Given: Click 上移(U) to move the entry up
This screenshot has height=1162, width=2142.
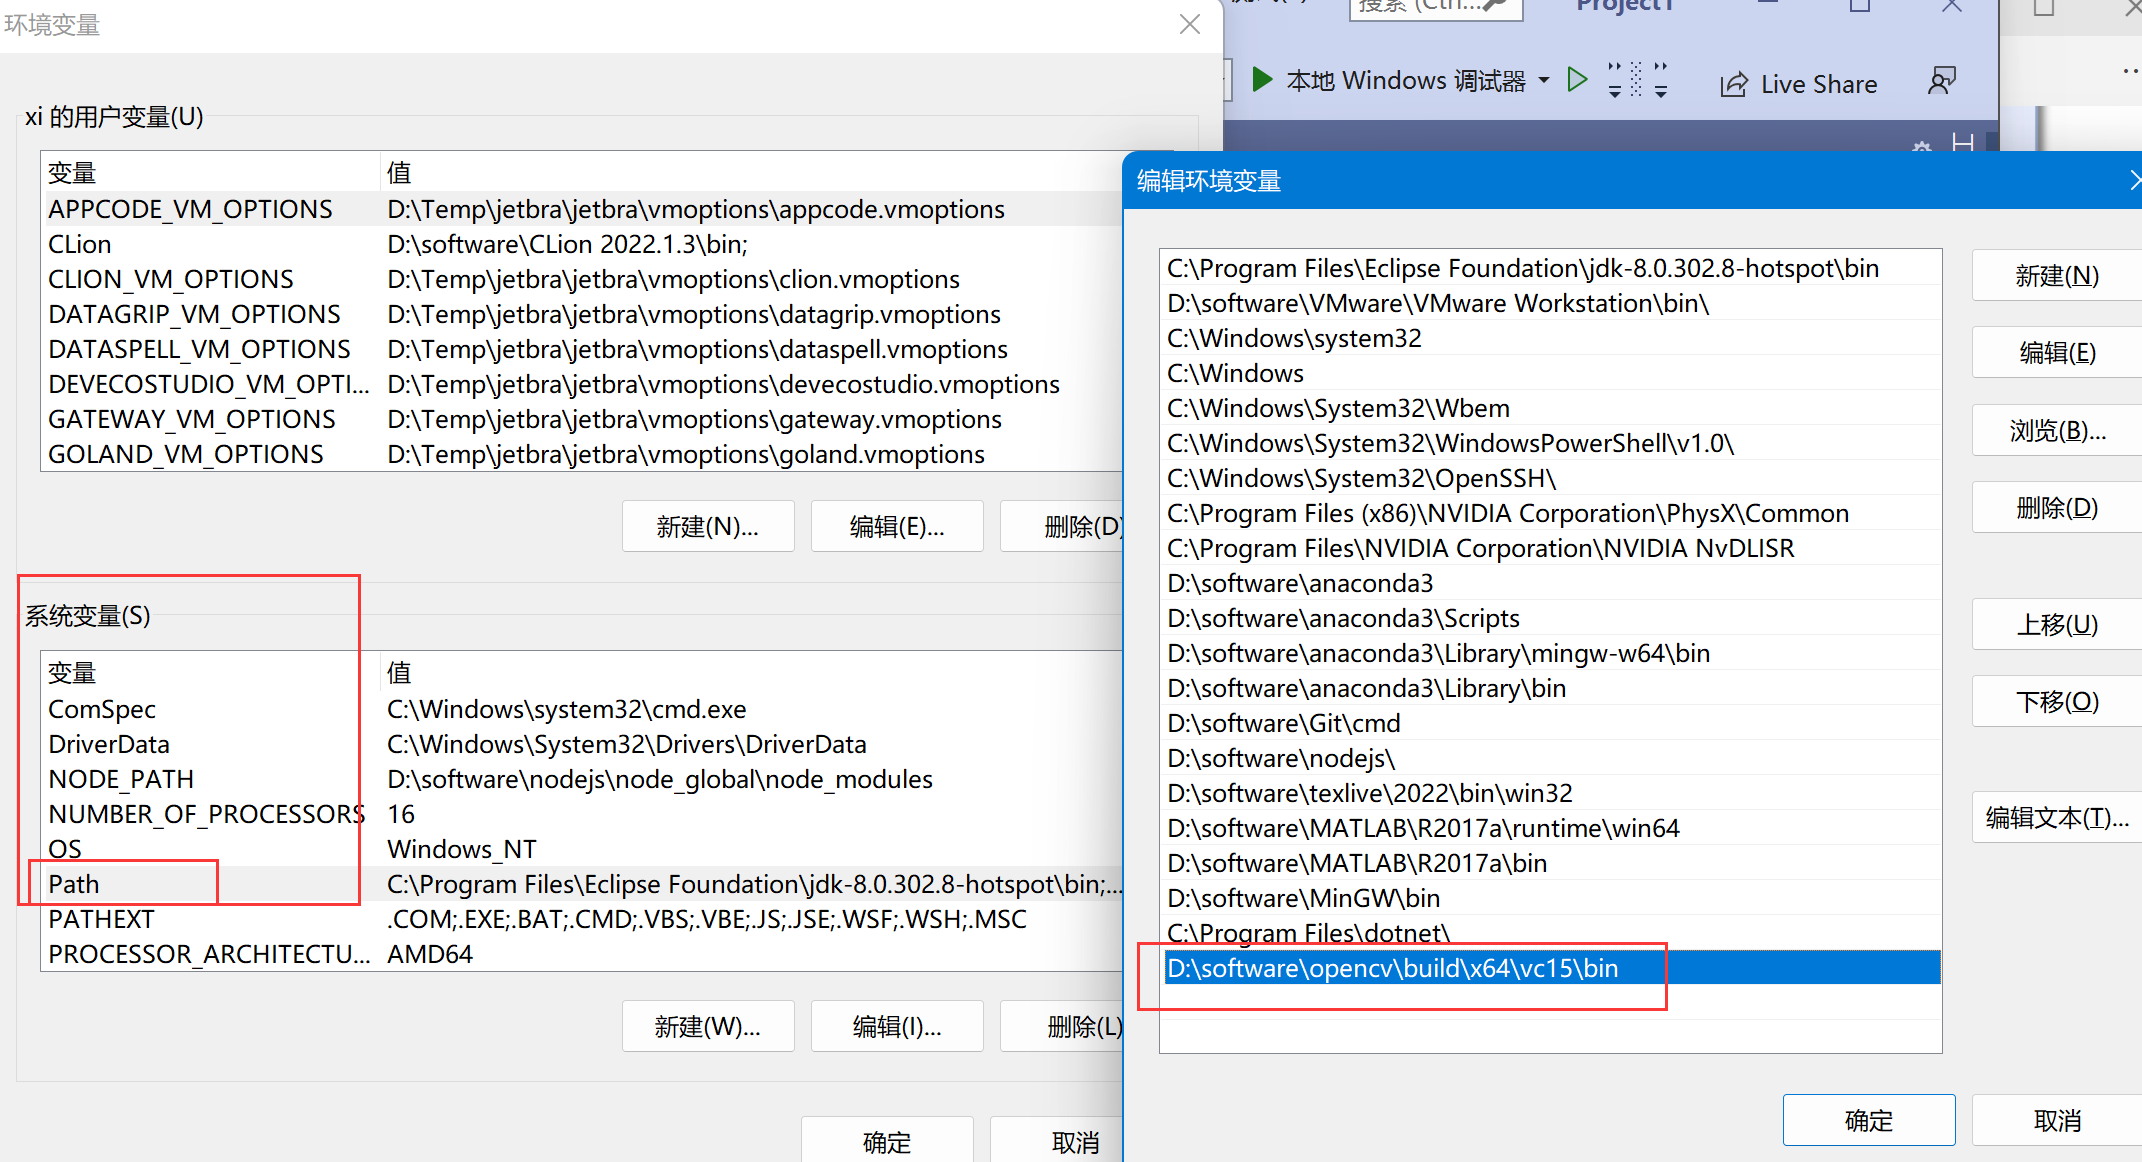Looking at the screenshot, I should 2056,625.
